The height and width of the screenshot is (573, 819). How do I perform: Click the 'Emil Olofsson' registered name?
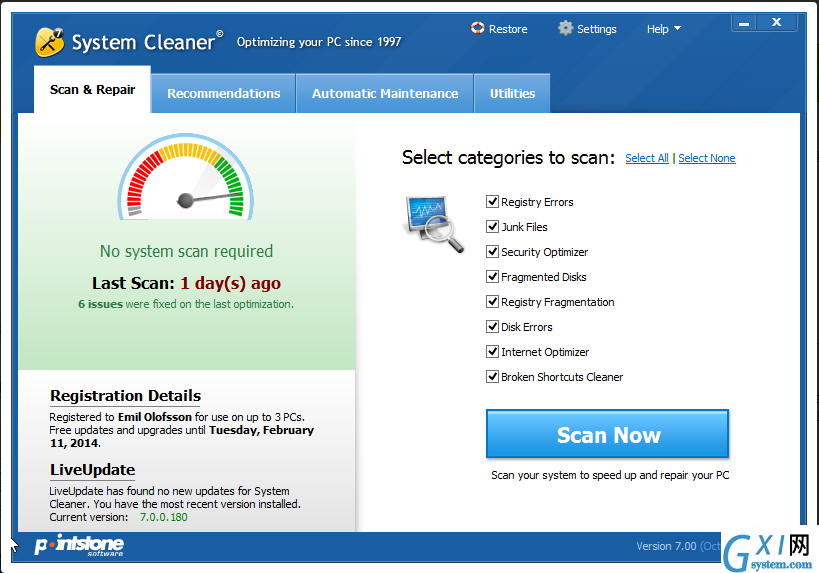point(155,417)
